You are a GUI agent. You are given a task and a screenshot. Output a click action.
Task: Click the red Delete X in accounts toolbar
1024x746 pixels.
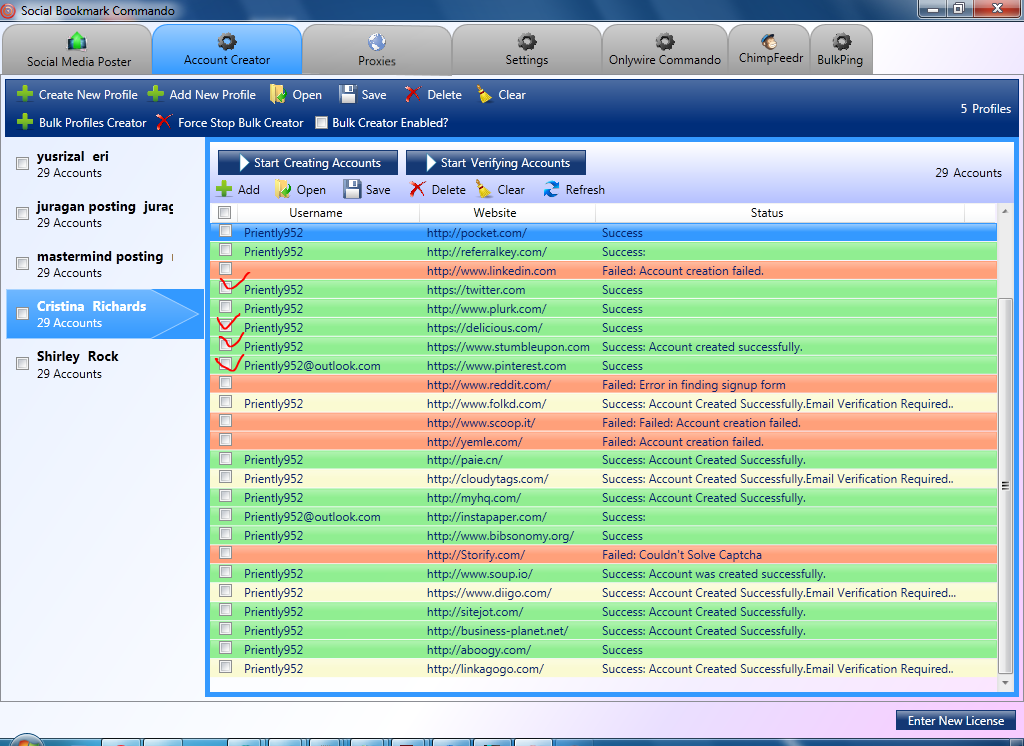[417, 189]
